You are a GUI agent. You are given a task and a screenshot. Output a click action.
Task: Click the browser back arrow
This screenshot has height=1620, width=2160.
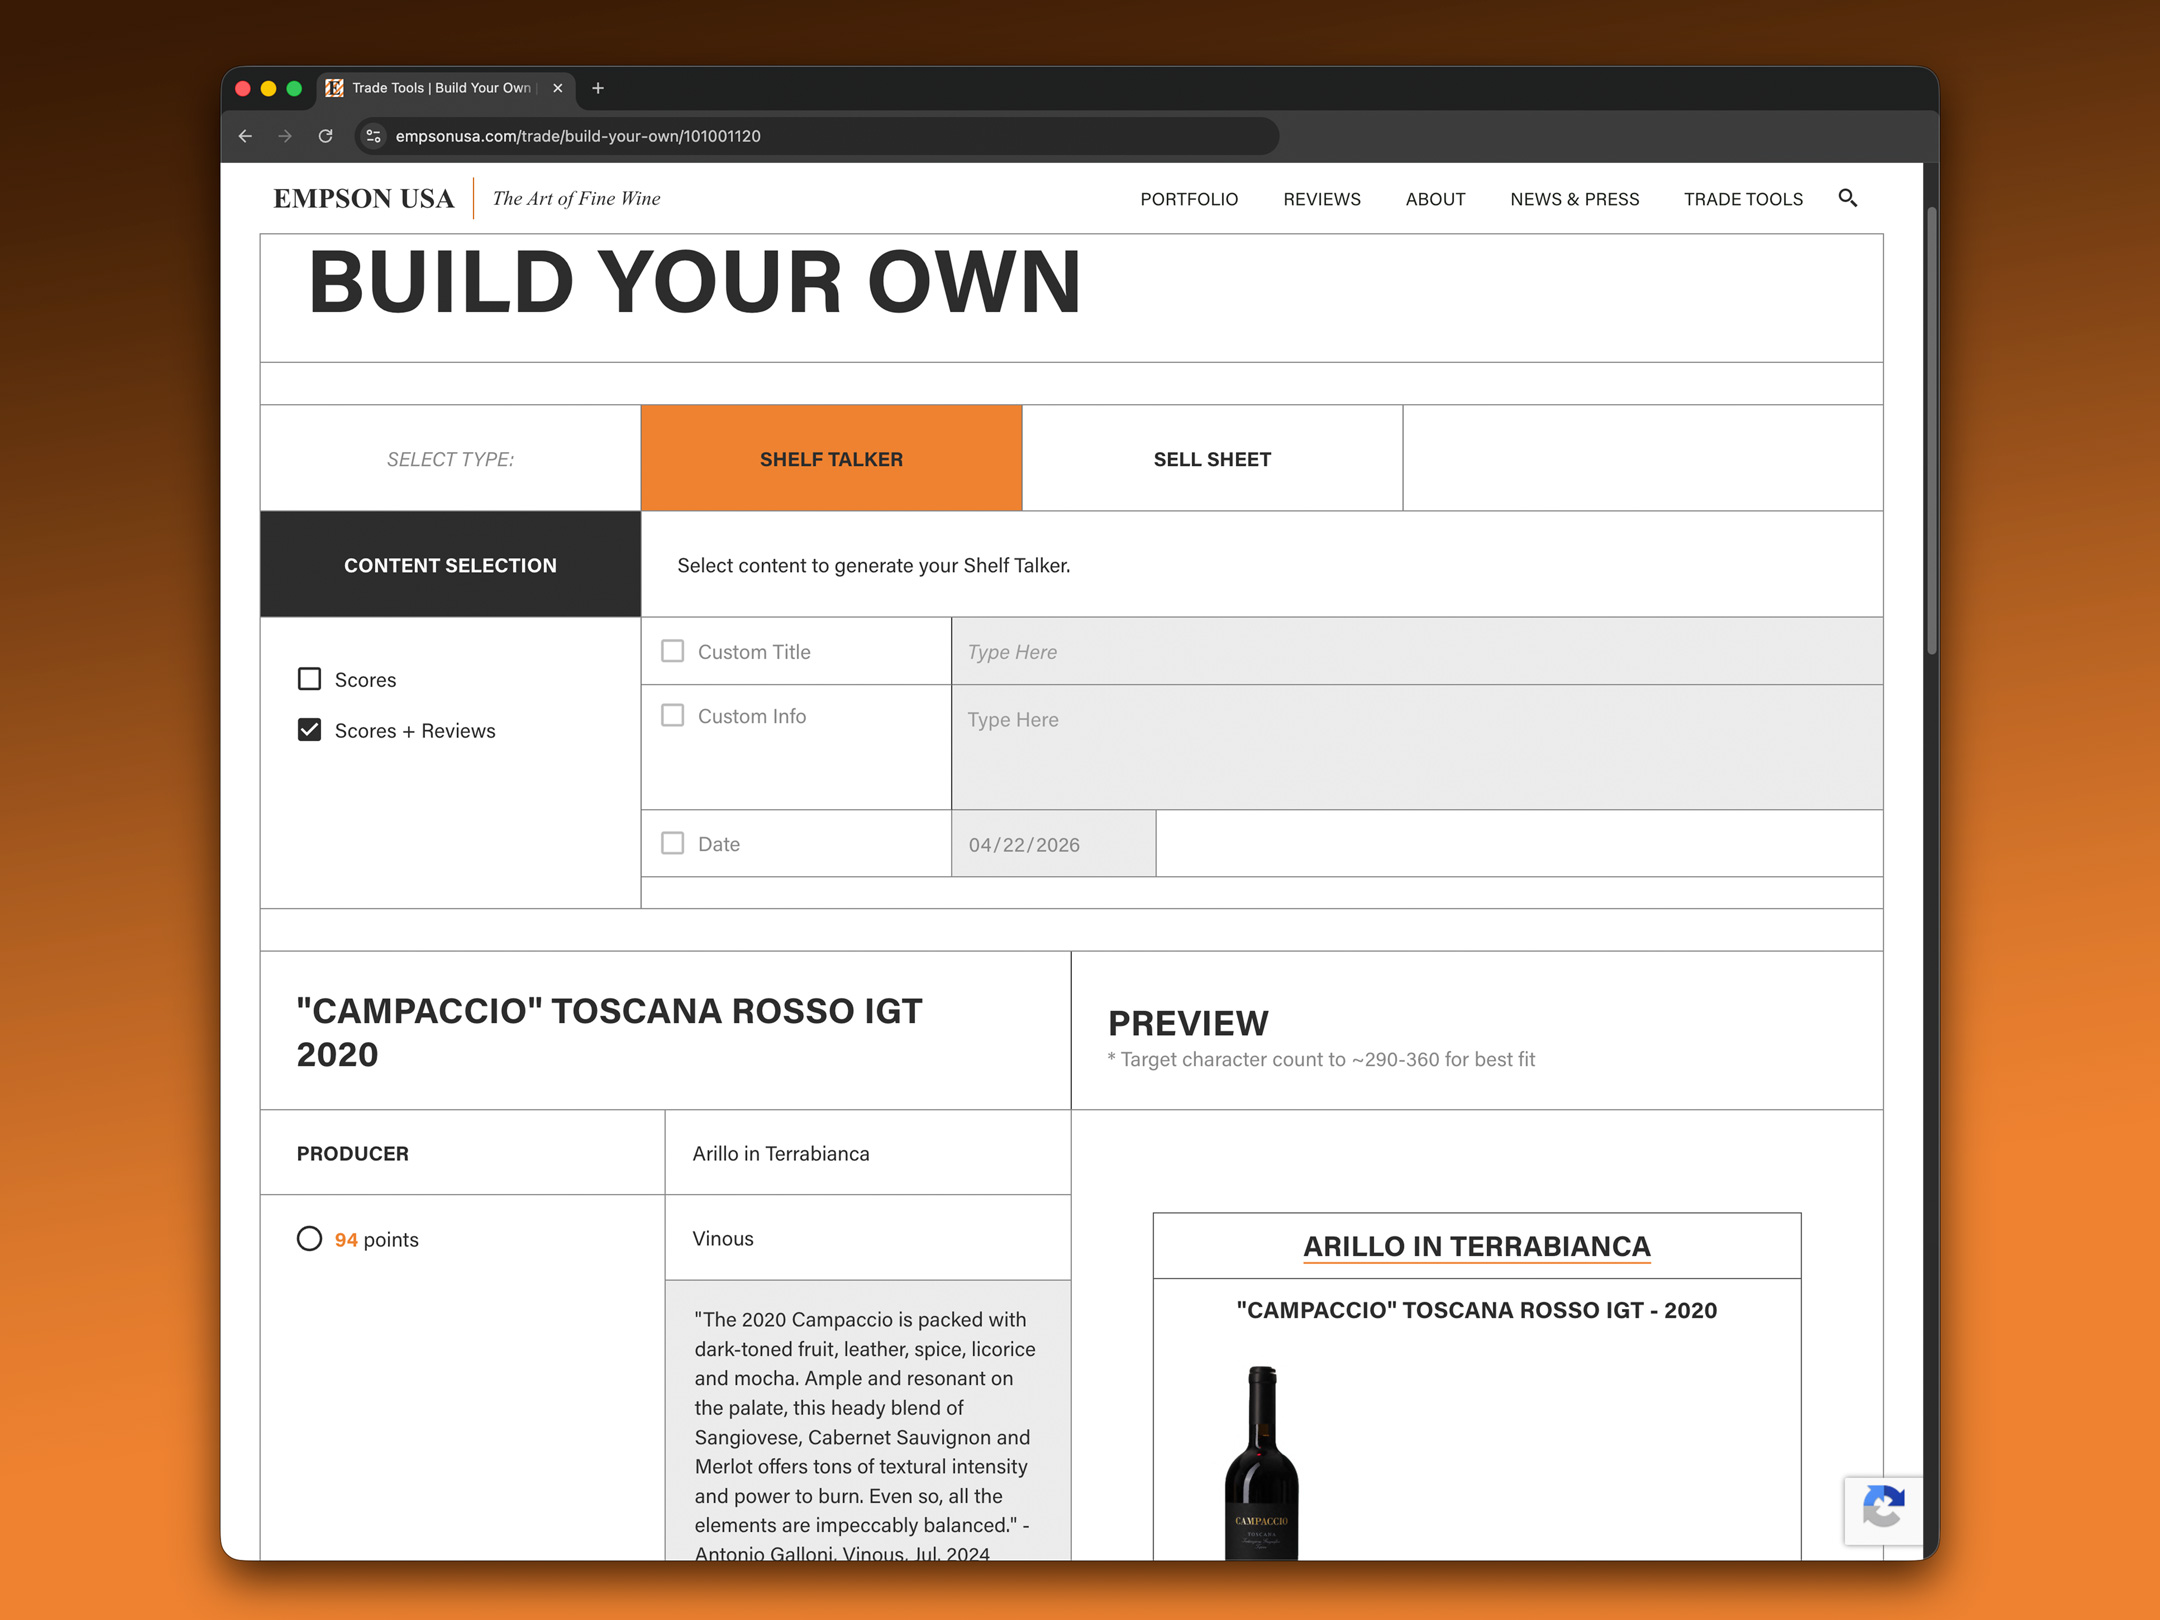point(245,136)
